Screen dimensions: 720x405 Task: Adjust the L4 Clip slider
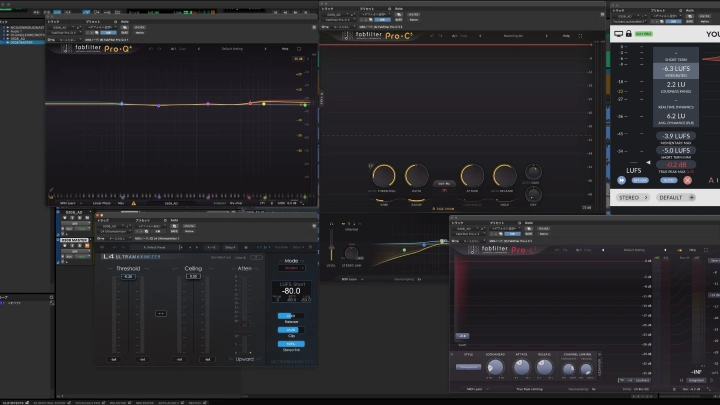[291, 330]
